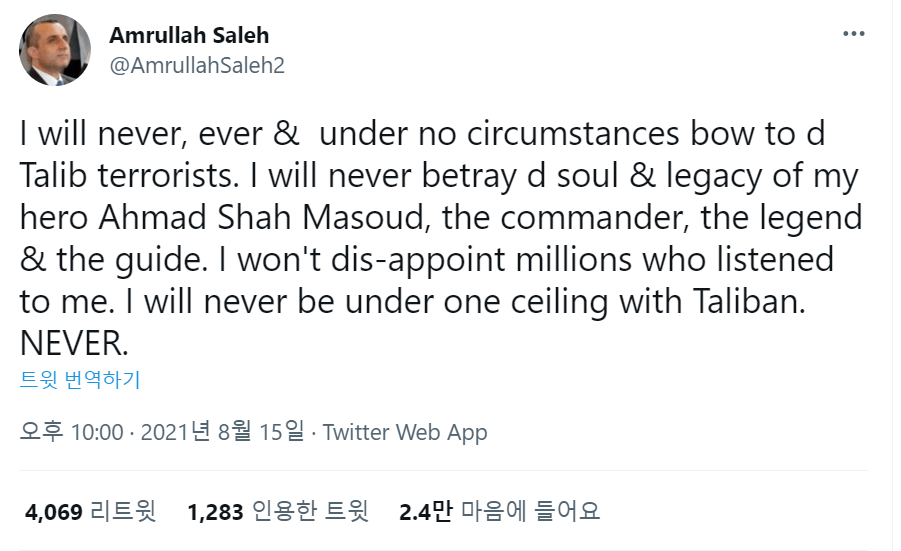Screen dimensions: 901x551
Task: Open the 오후 10:00 · 2021년 8월 15일 timestamp
Action: tap(161, 431)
